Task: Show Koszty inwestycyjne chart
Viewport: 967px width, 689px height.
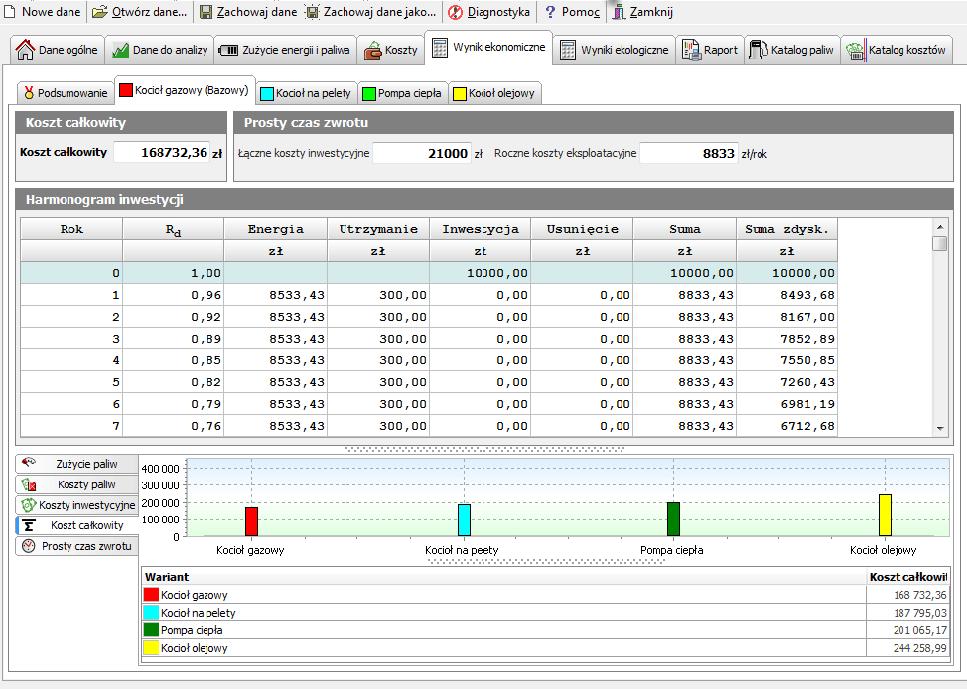Action: 76,505
